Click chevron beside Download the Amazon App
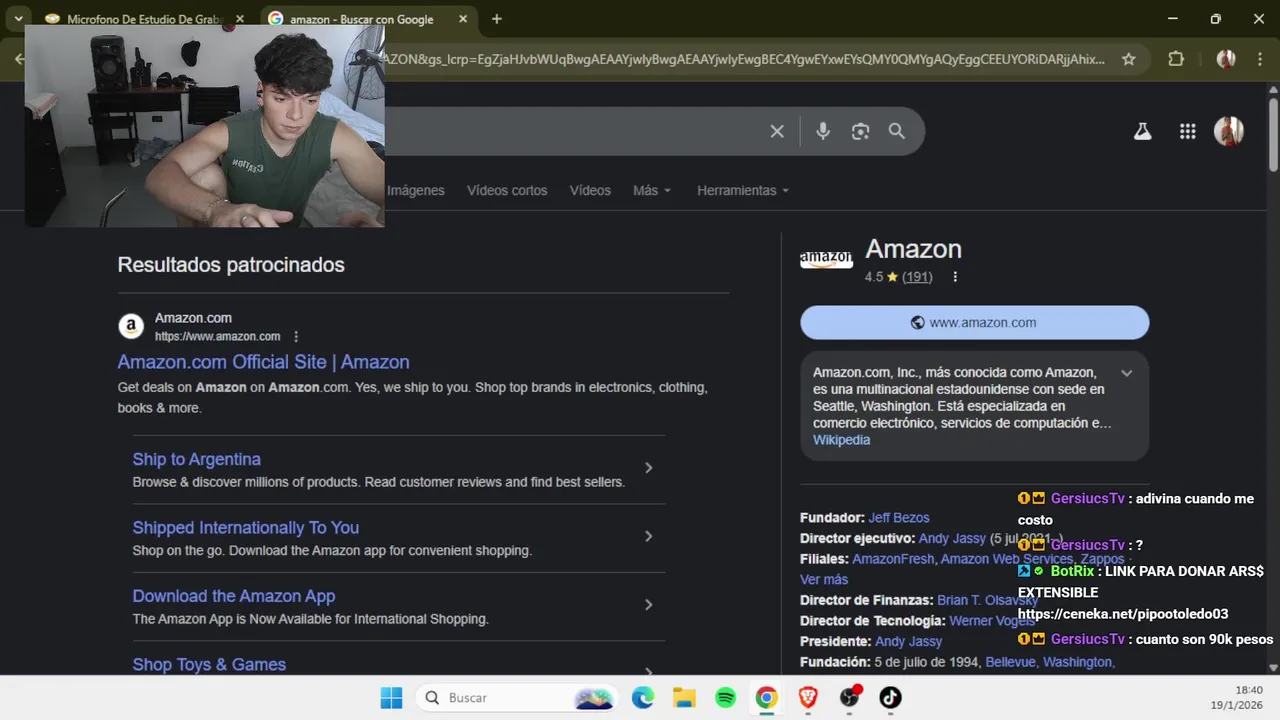Image resolution: width=1280 pixels, height=720 pixels. click(648, 604)
